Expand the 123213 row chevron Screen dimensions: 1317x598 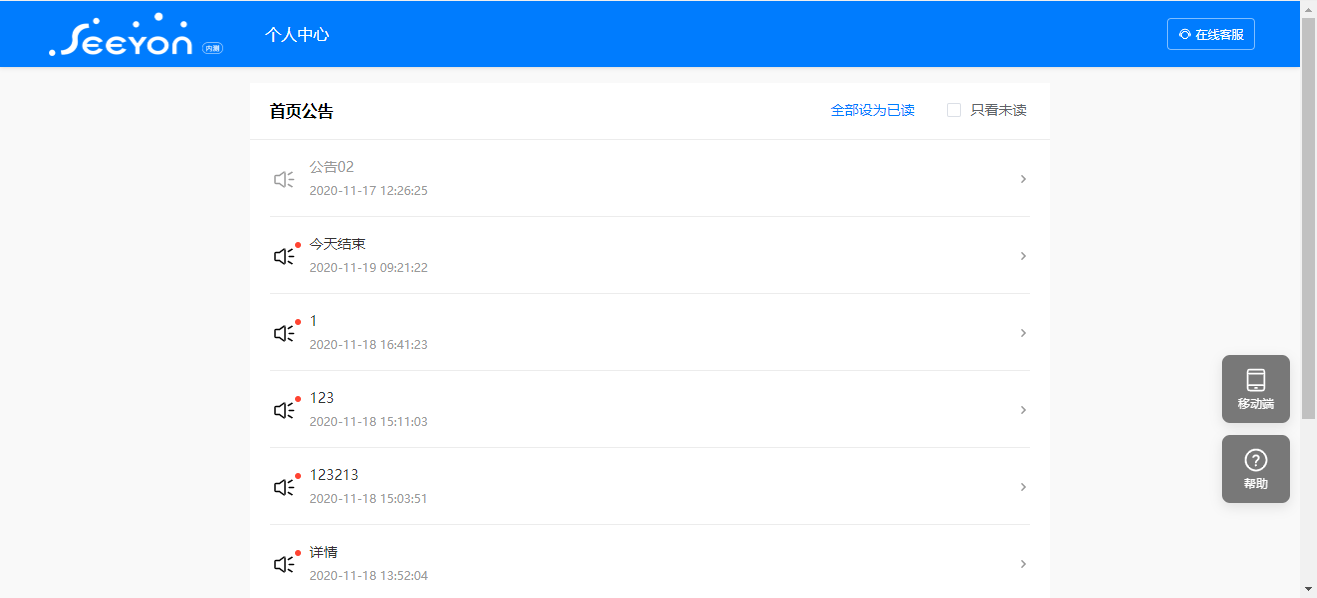pos(1023,487)
